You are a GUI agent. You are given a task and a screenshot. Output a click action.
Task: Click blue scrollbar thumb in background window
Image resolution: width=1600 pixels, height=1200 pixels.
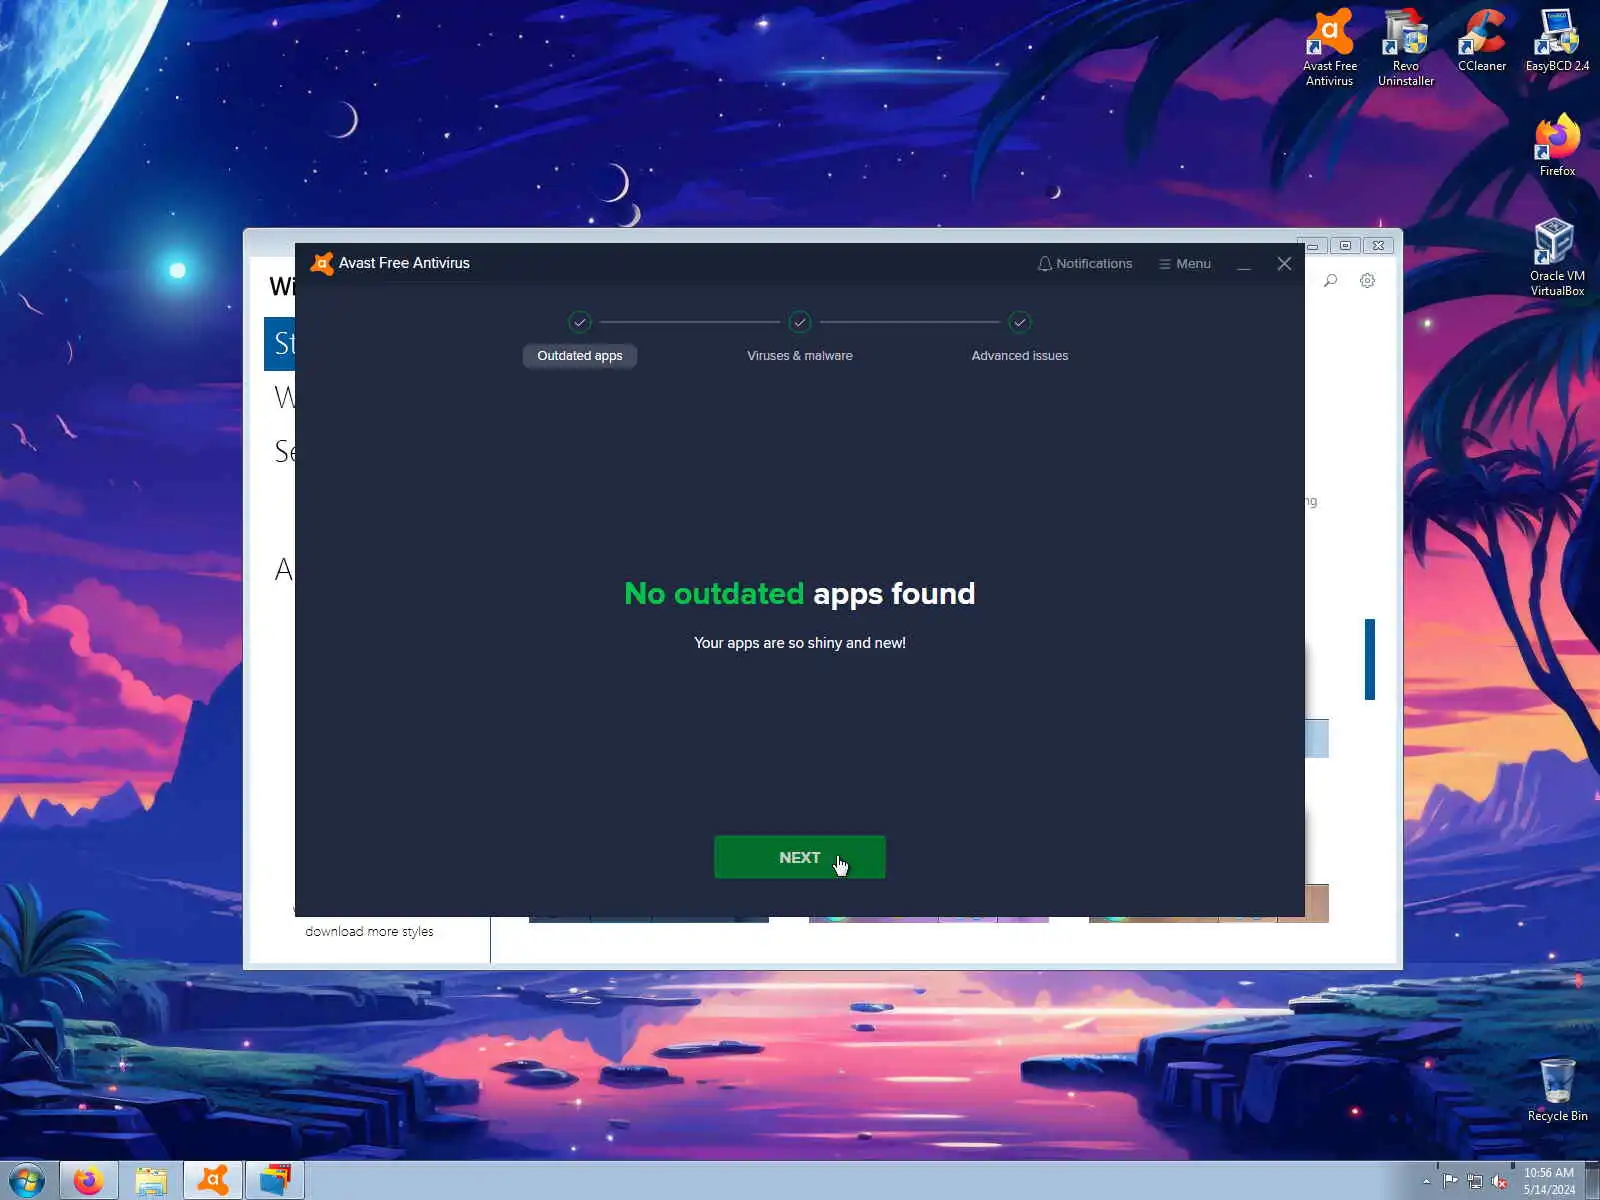point(1370,660)
